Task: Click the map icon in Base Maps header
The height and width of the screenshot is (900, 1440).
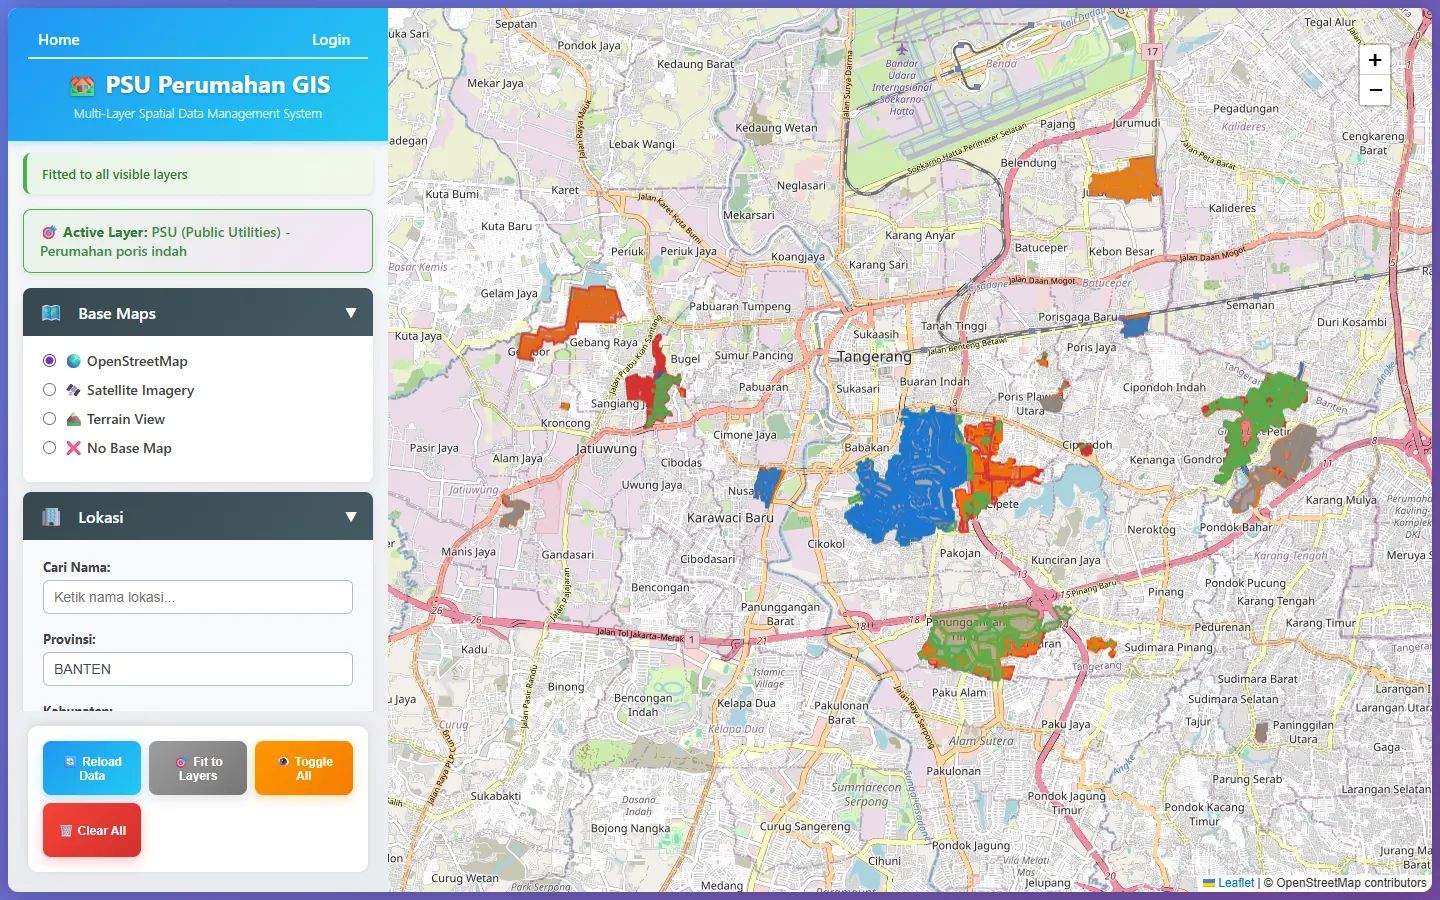Action: click(x=51, y=313)
